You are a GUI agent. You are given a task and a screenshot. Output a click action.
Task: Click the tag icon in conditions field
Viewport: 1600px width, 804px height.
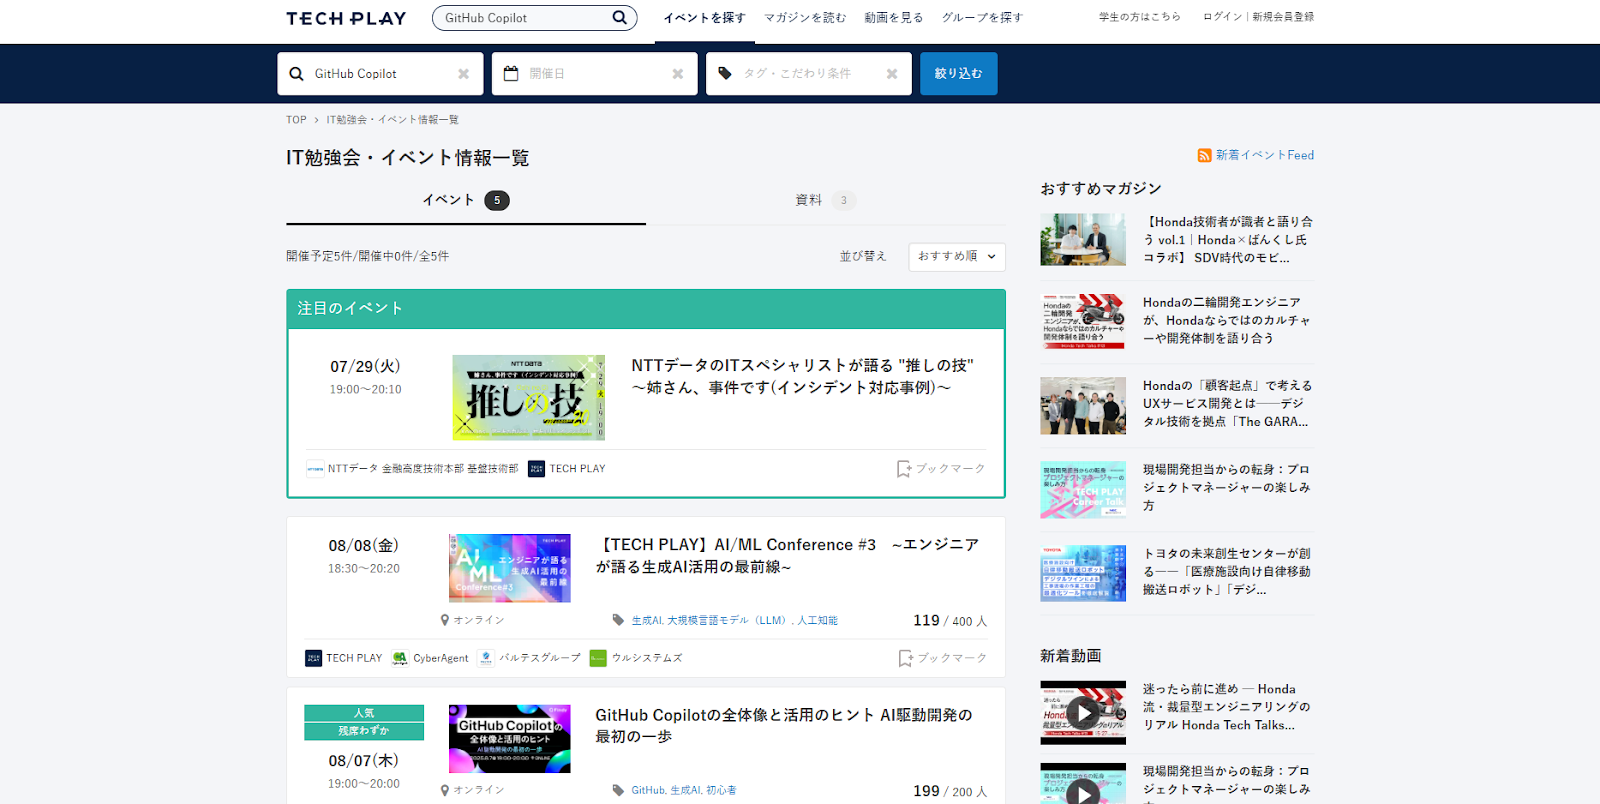pos(725,74)
